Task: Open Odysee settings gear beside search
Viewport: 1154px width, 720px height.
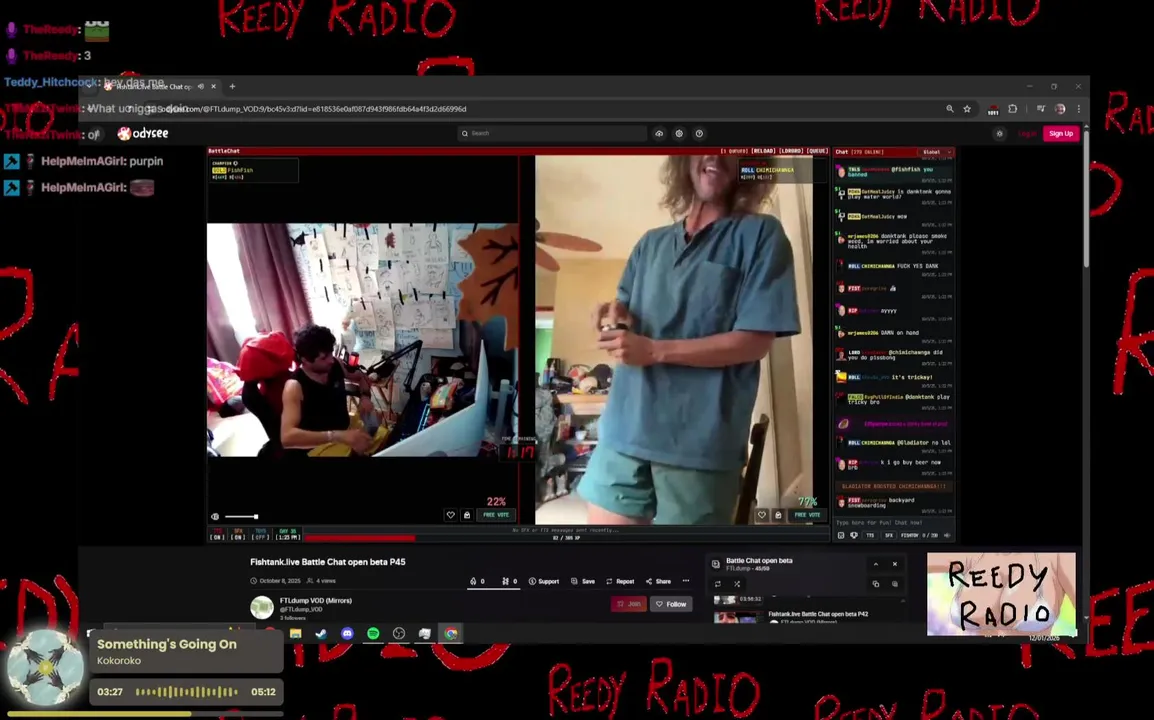Action: pyautogui.click(x=679, y=133)
